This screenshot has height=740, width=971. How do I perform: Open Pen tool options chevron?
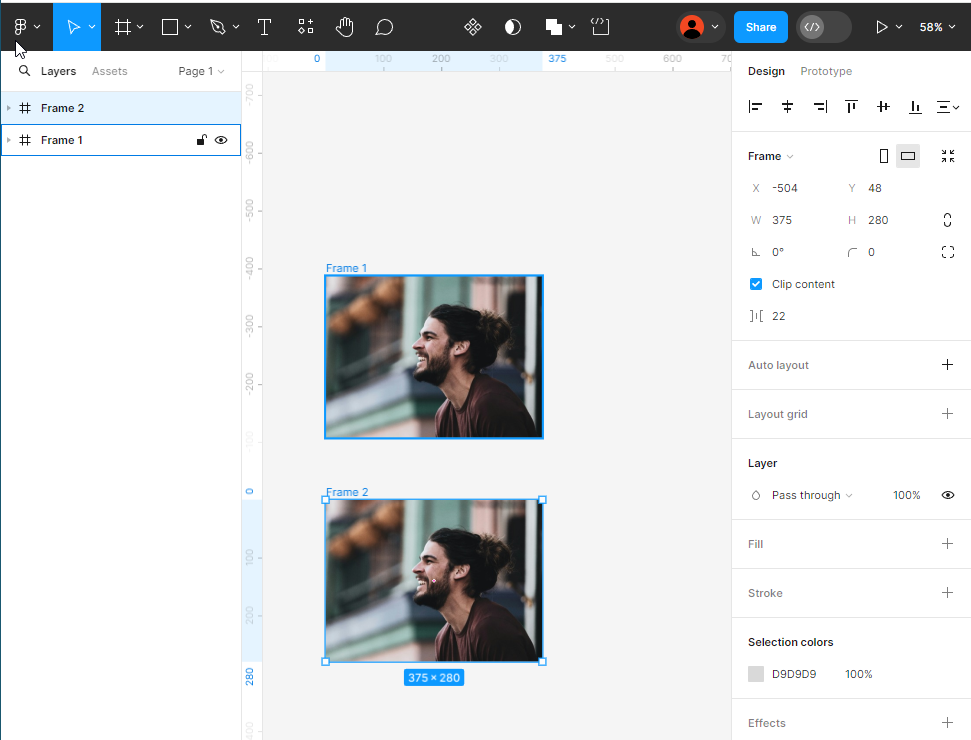pos(236,27)
